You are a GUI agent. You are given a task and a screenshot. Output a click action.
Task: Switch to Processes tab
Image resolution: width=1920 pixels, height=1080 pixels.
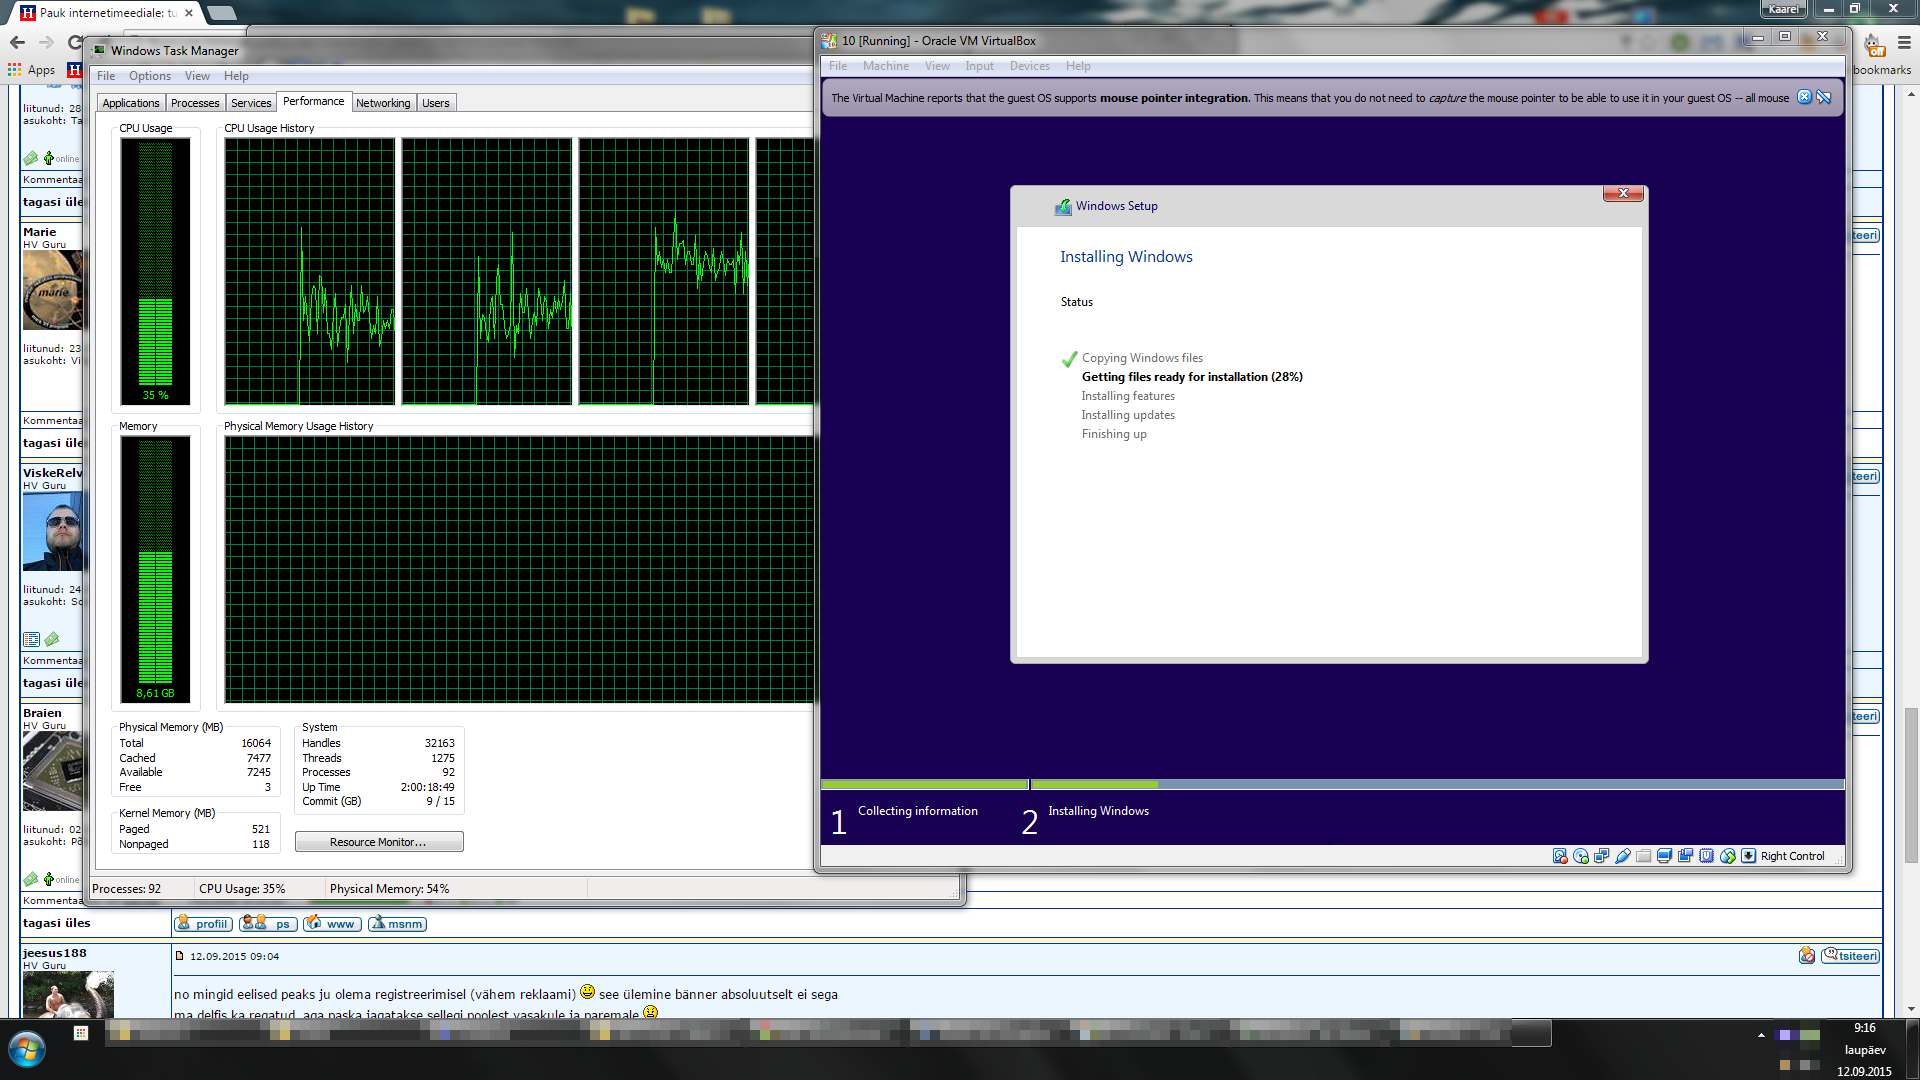(195, 103)
